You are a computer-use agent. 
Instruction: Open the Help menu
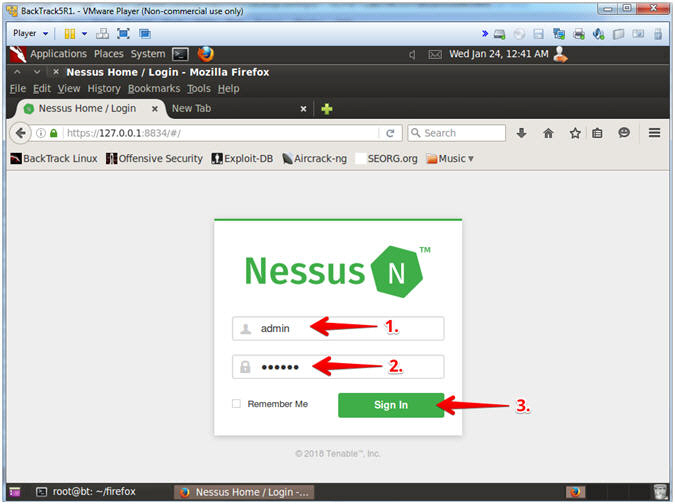click(x=228, y=89)
